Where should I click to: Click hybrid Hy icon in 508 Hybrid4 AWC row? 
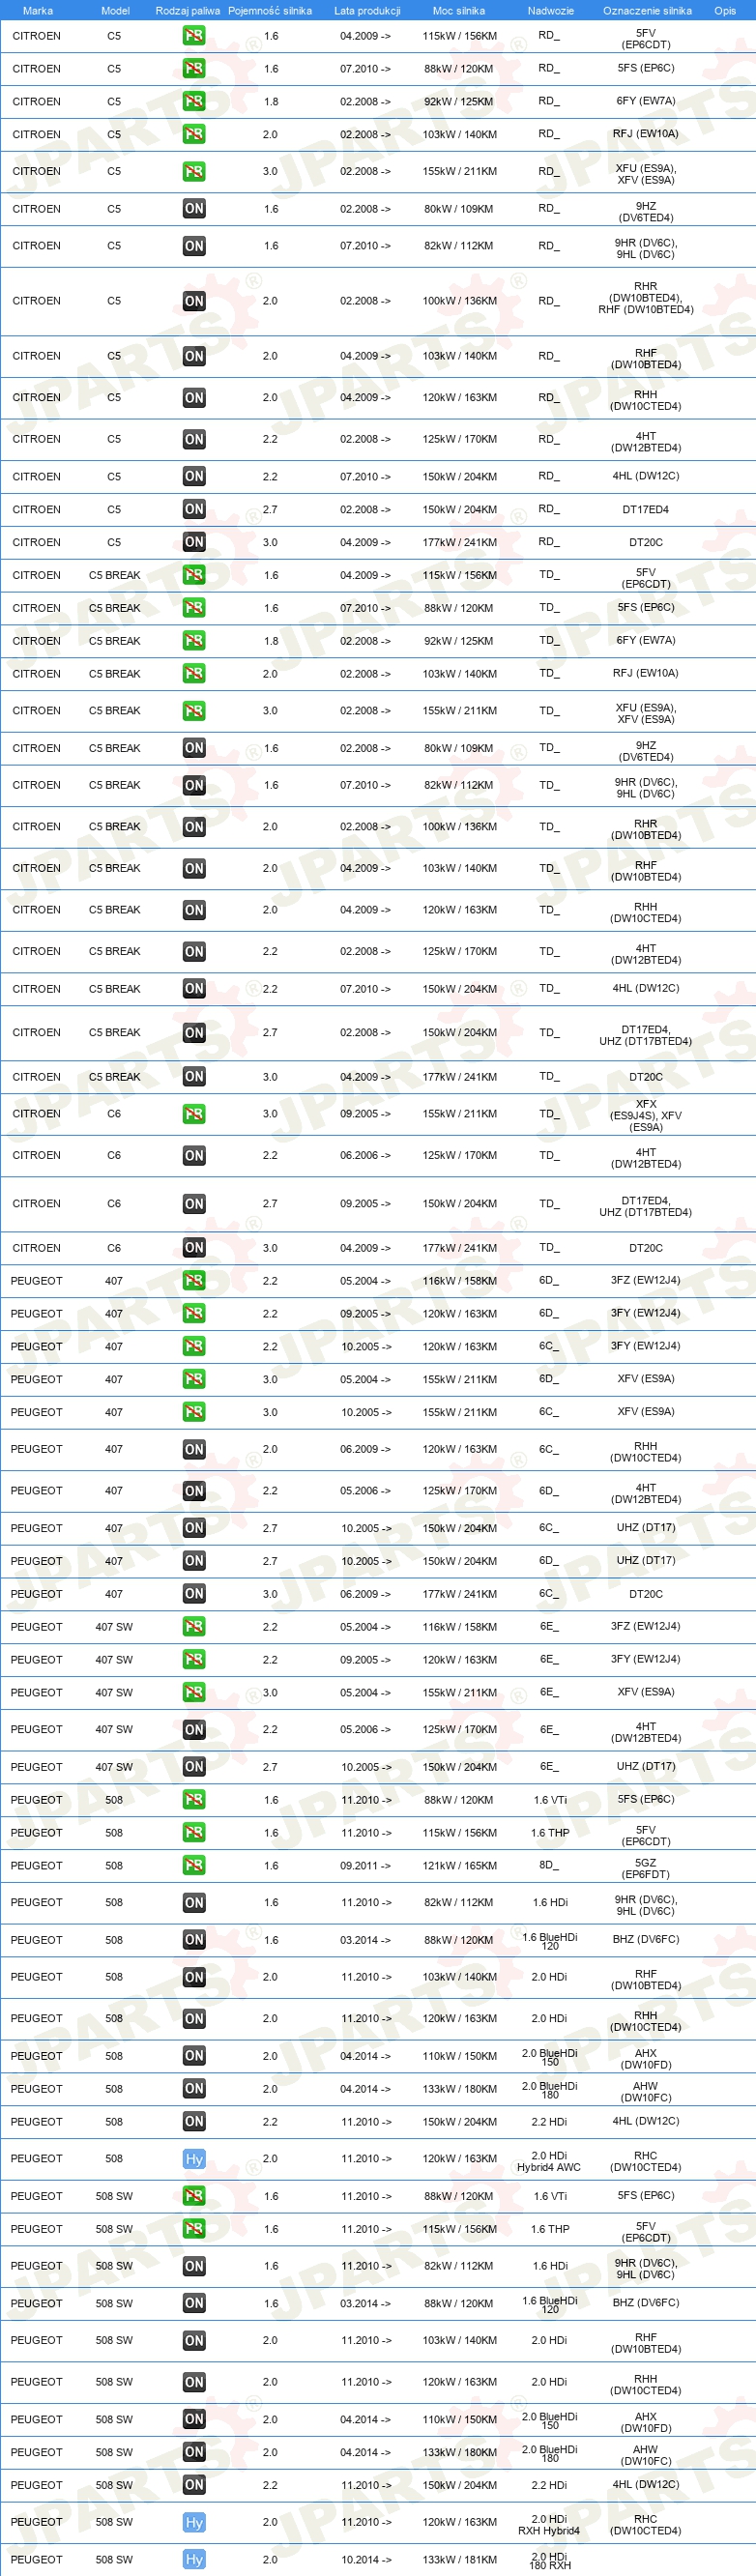coord(194,2159)
